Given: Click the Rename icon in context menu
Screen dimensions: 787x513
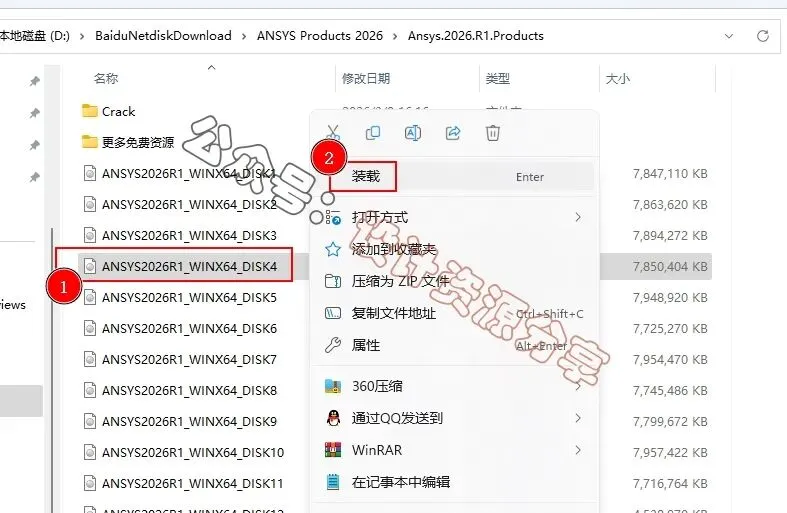Looking at the screenshot, I should click(x=413, y=133).
